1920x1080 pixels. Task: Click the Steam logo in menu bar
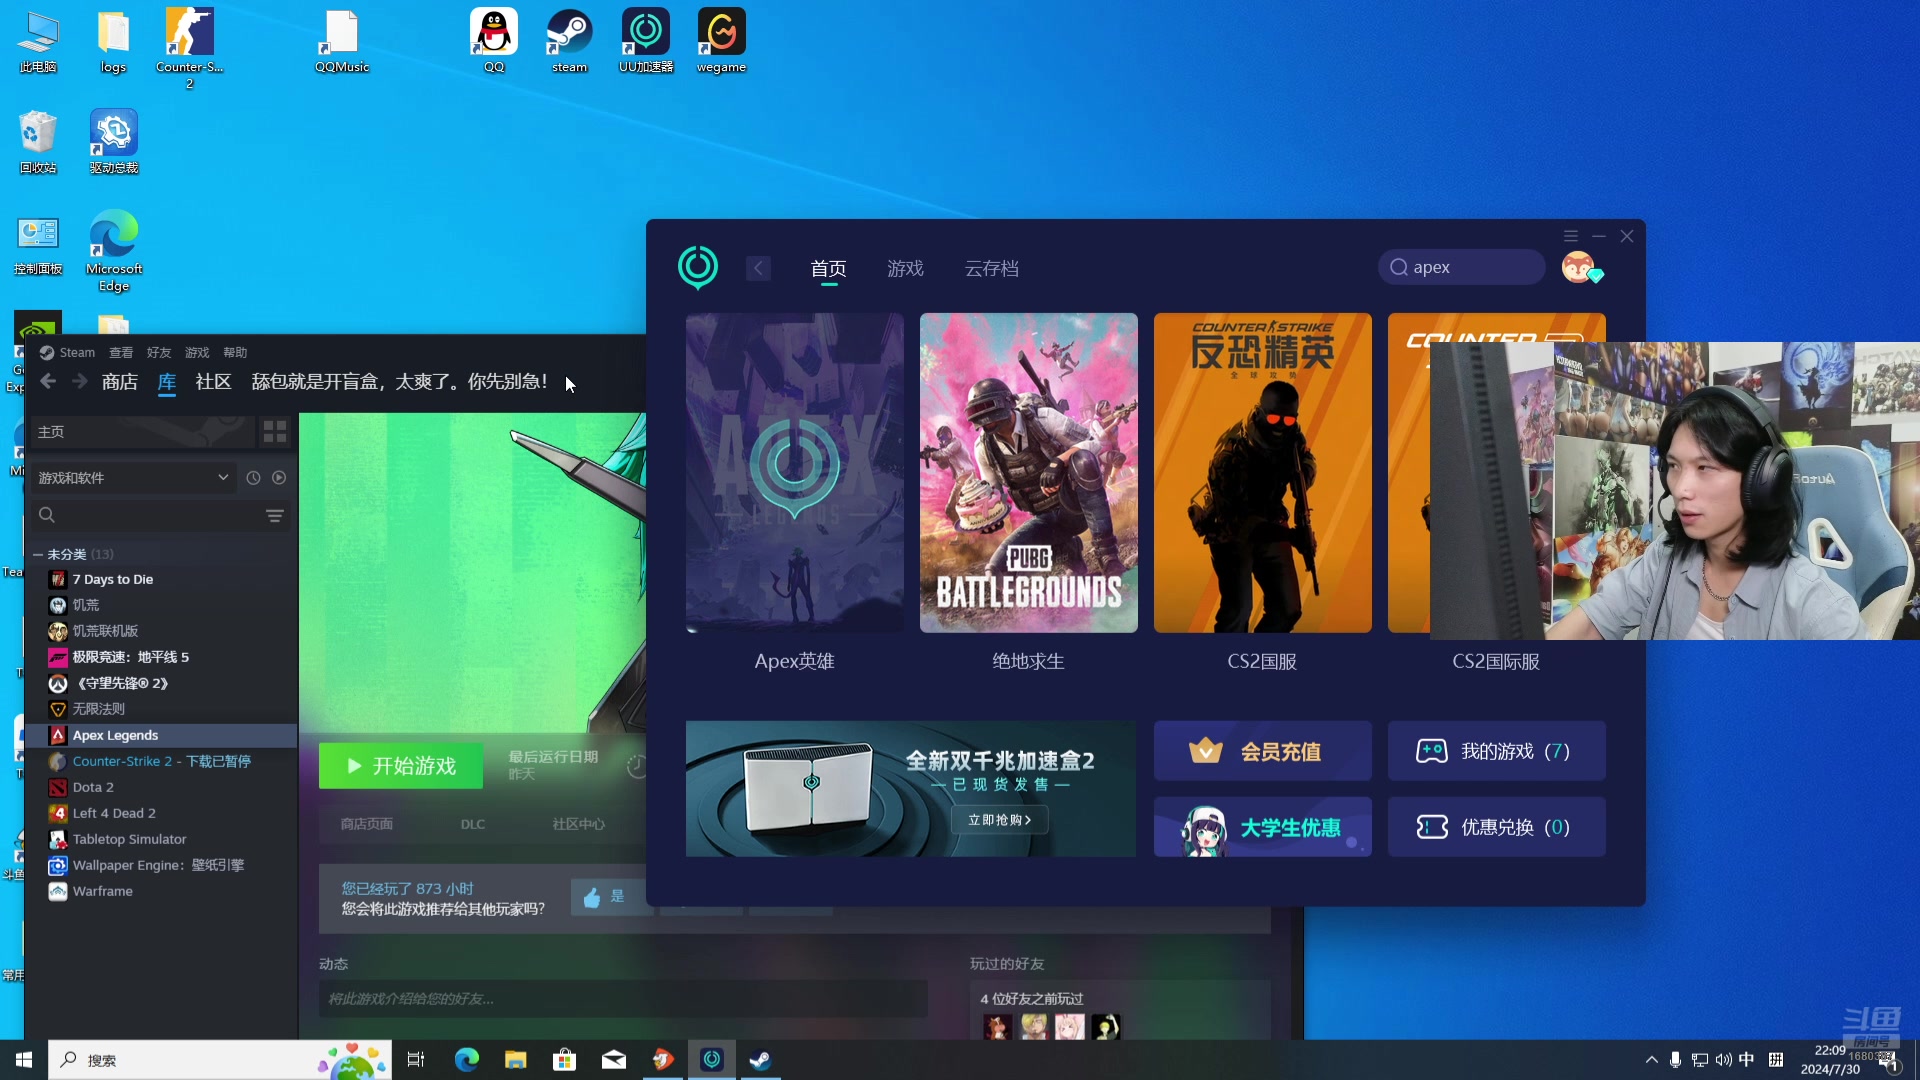click(46, 352)
